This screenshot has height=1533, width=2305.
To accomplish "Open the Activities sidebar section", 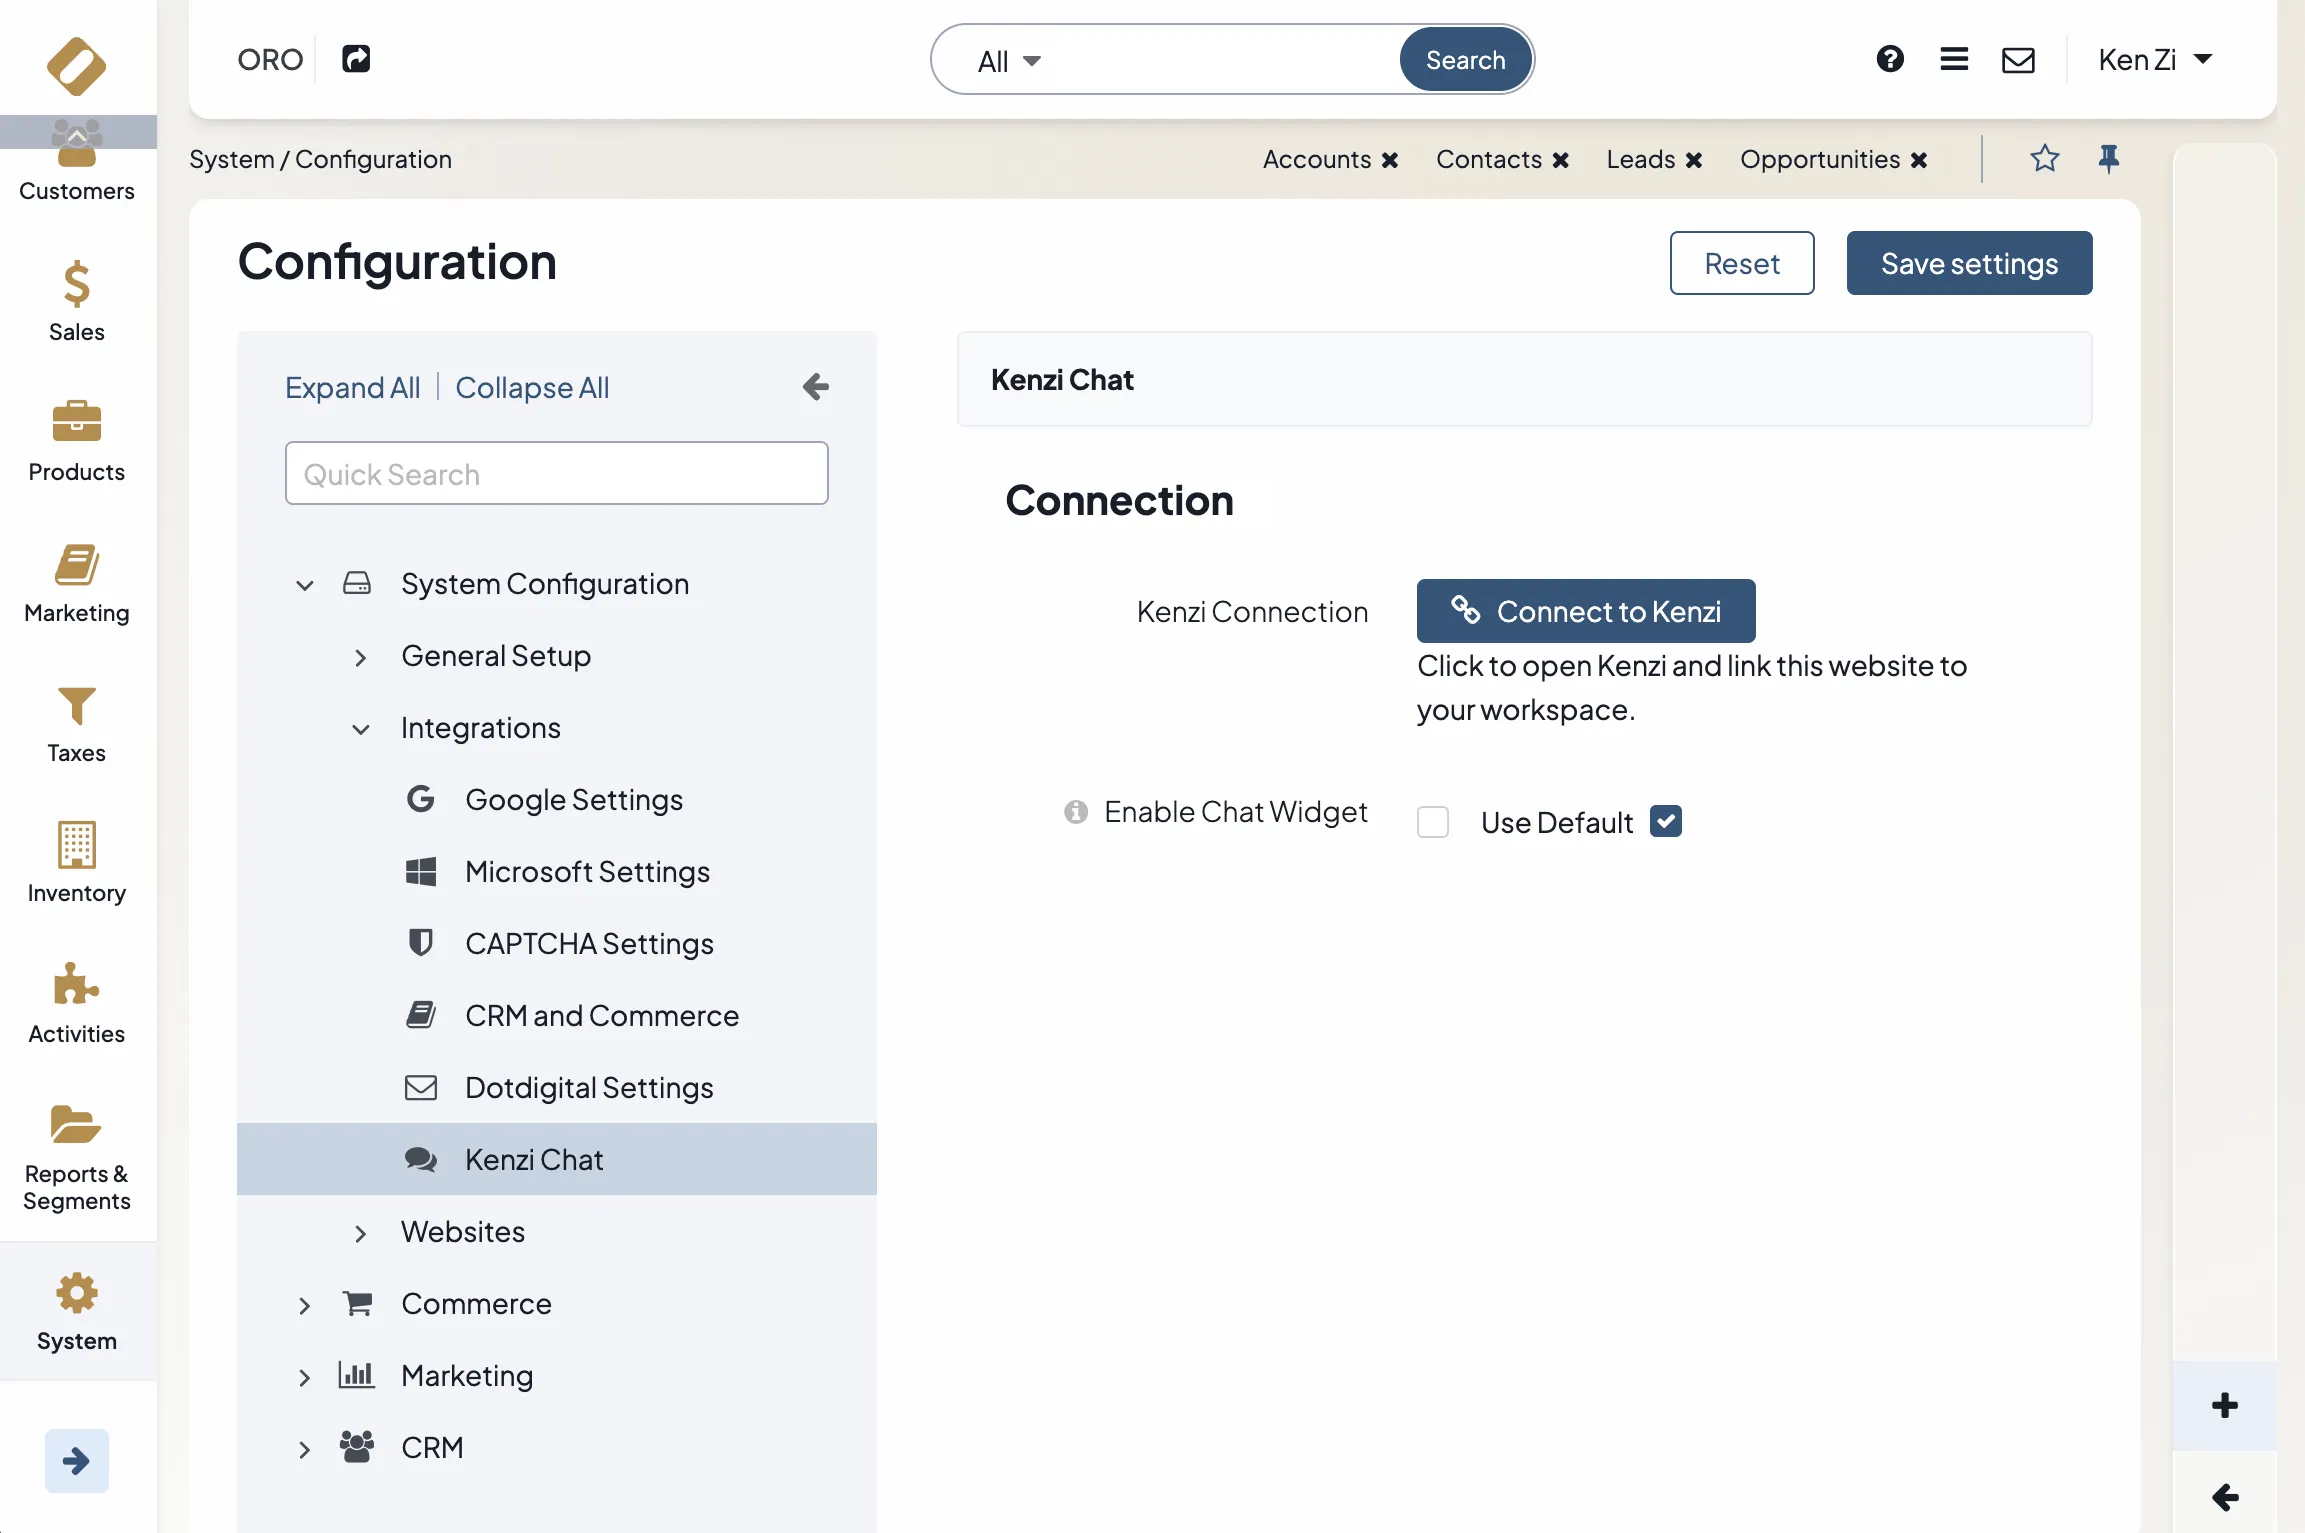I will 77,1003.
